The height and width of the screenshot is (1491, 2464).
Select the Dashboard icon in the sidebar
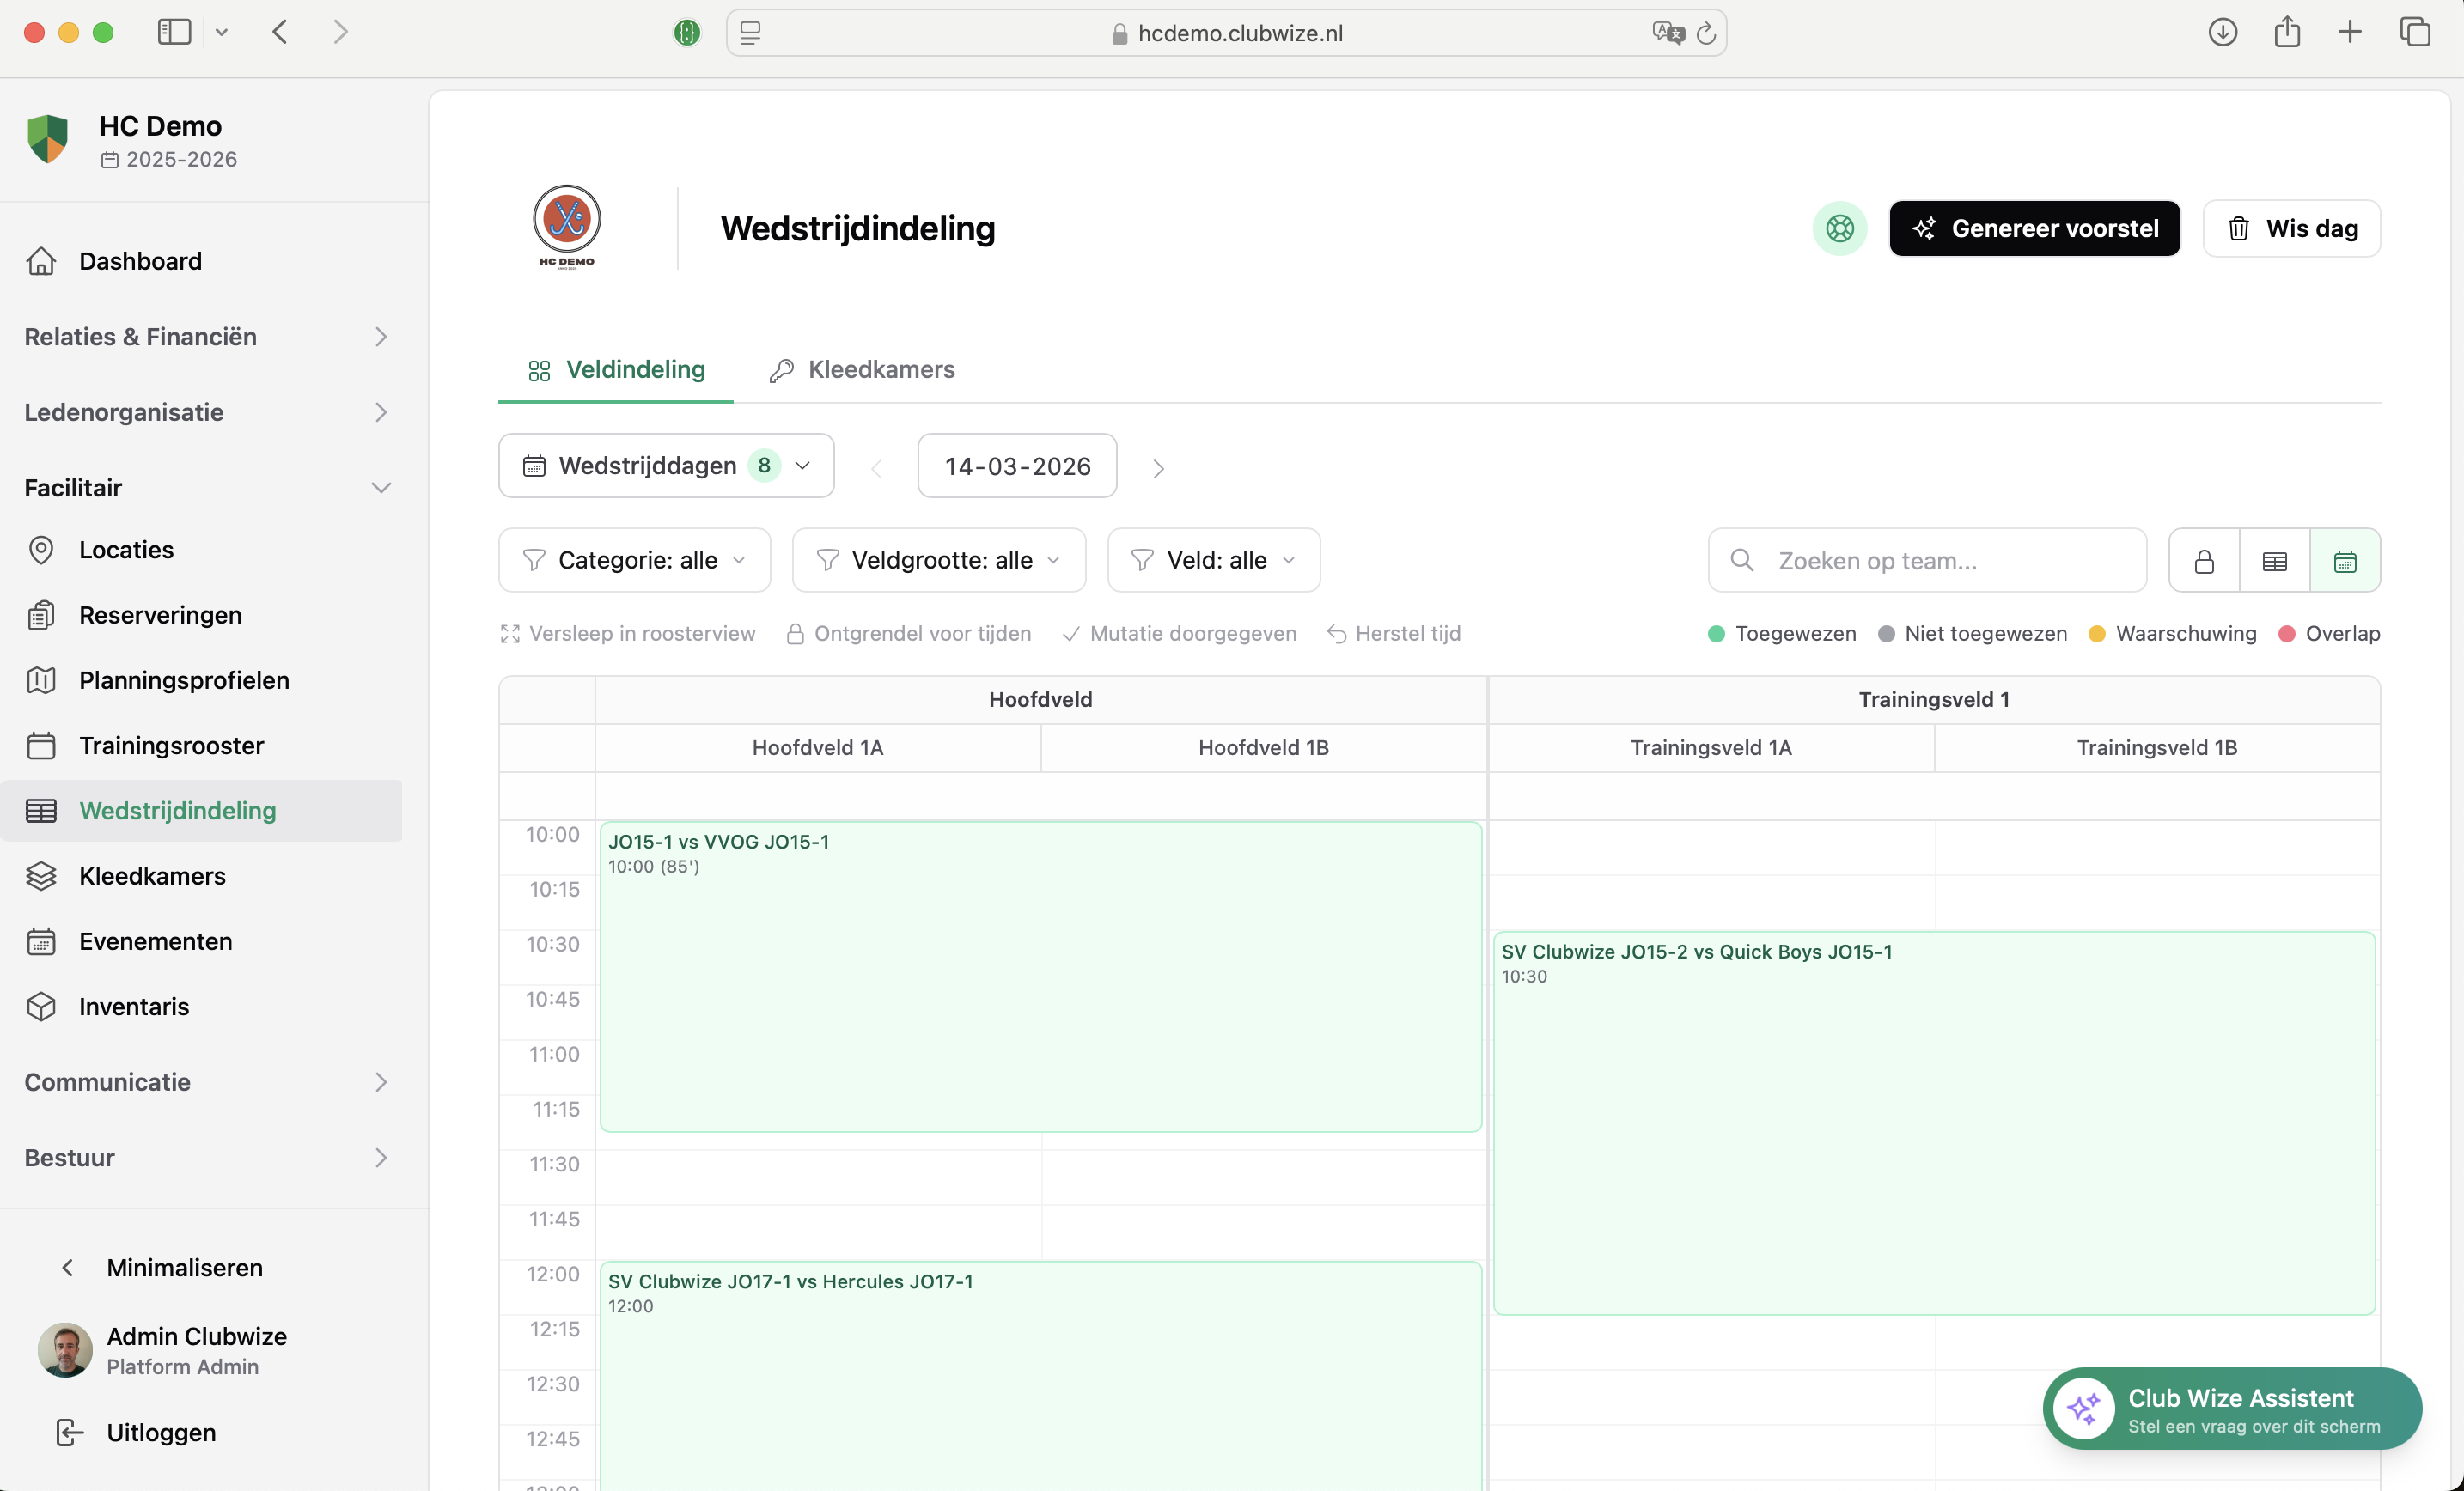click(41, 260)
